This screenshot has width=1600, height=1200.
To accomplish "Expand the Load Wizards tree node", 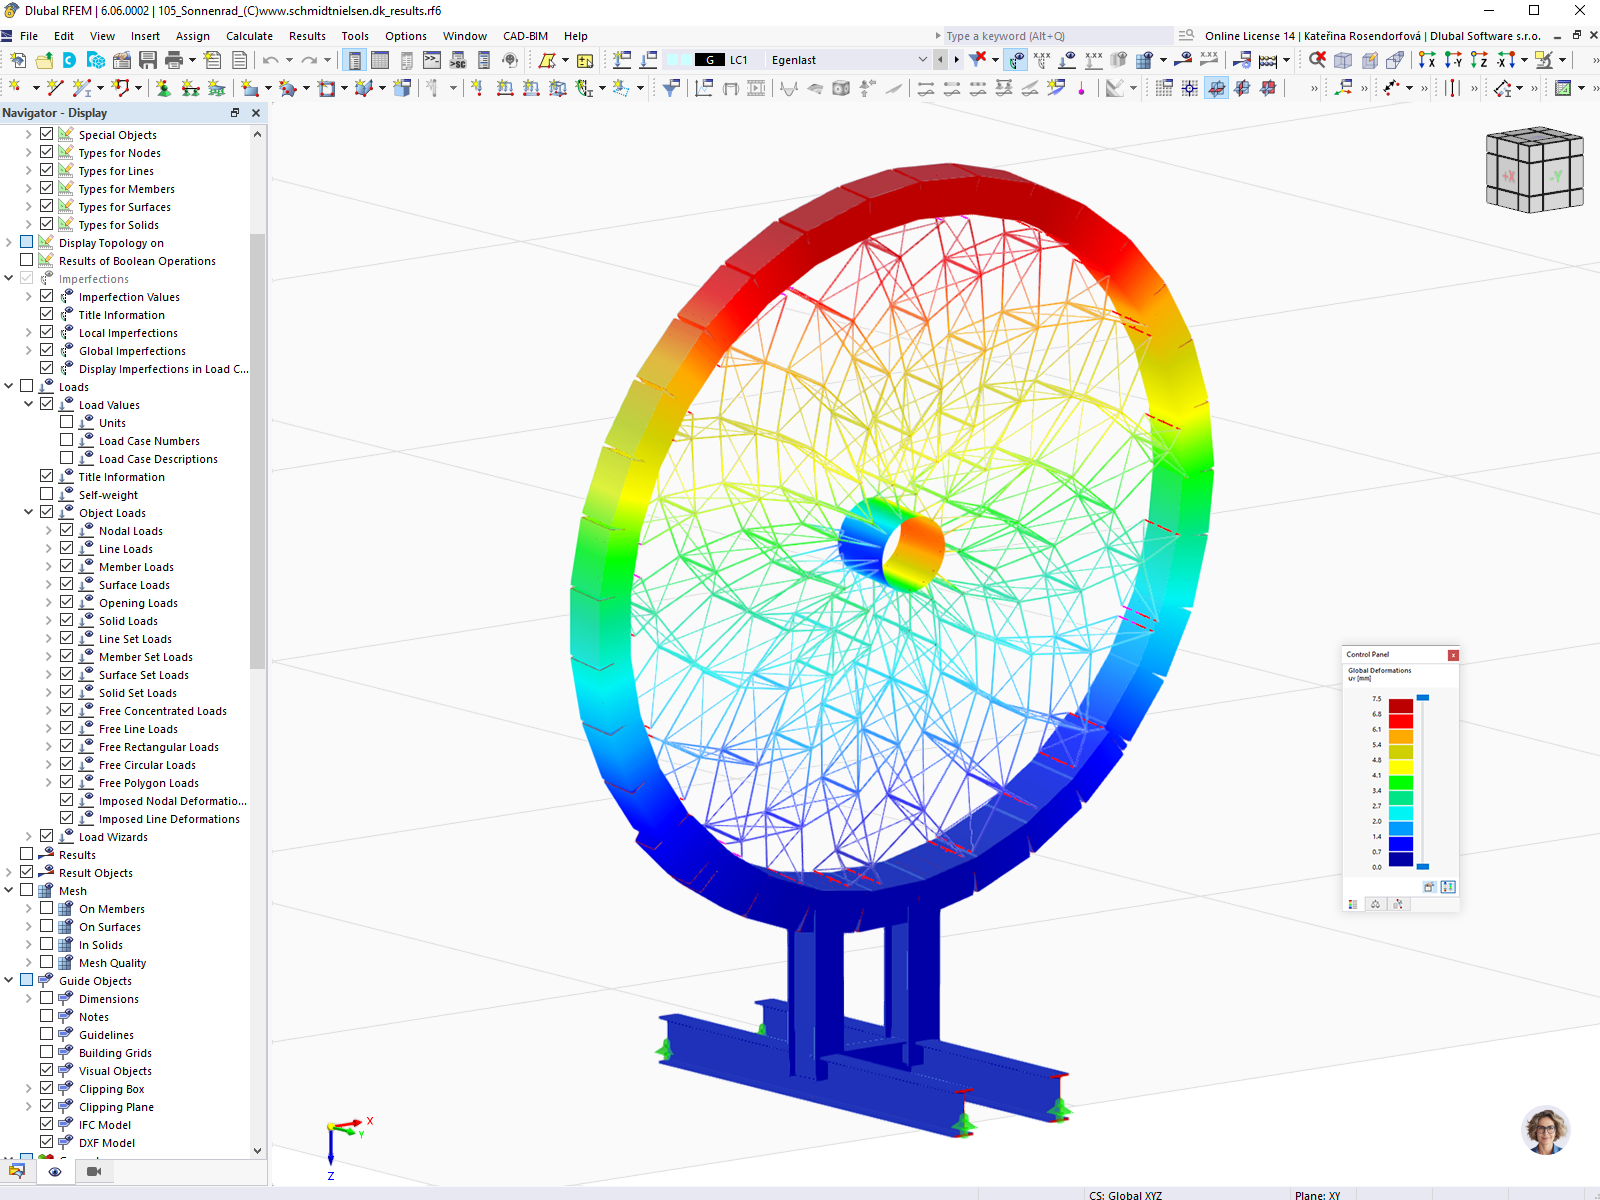I will click(29, 836).
